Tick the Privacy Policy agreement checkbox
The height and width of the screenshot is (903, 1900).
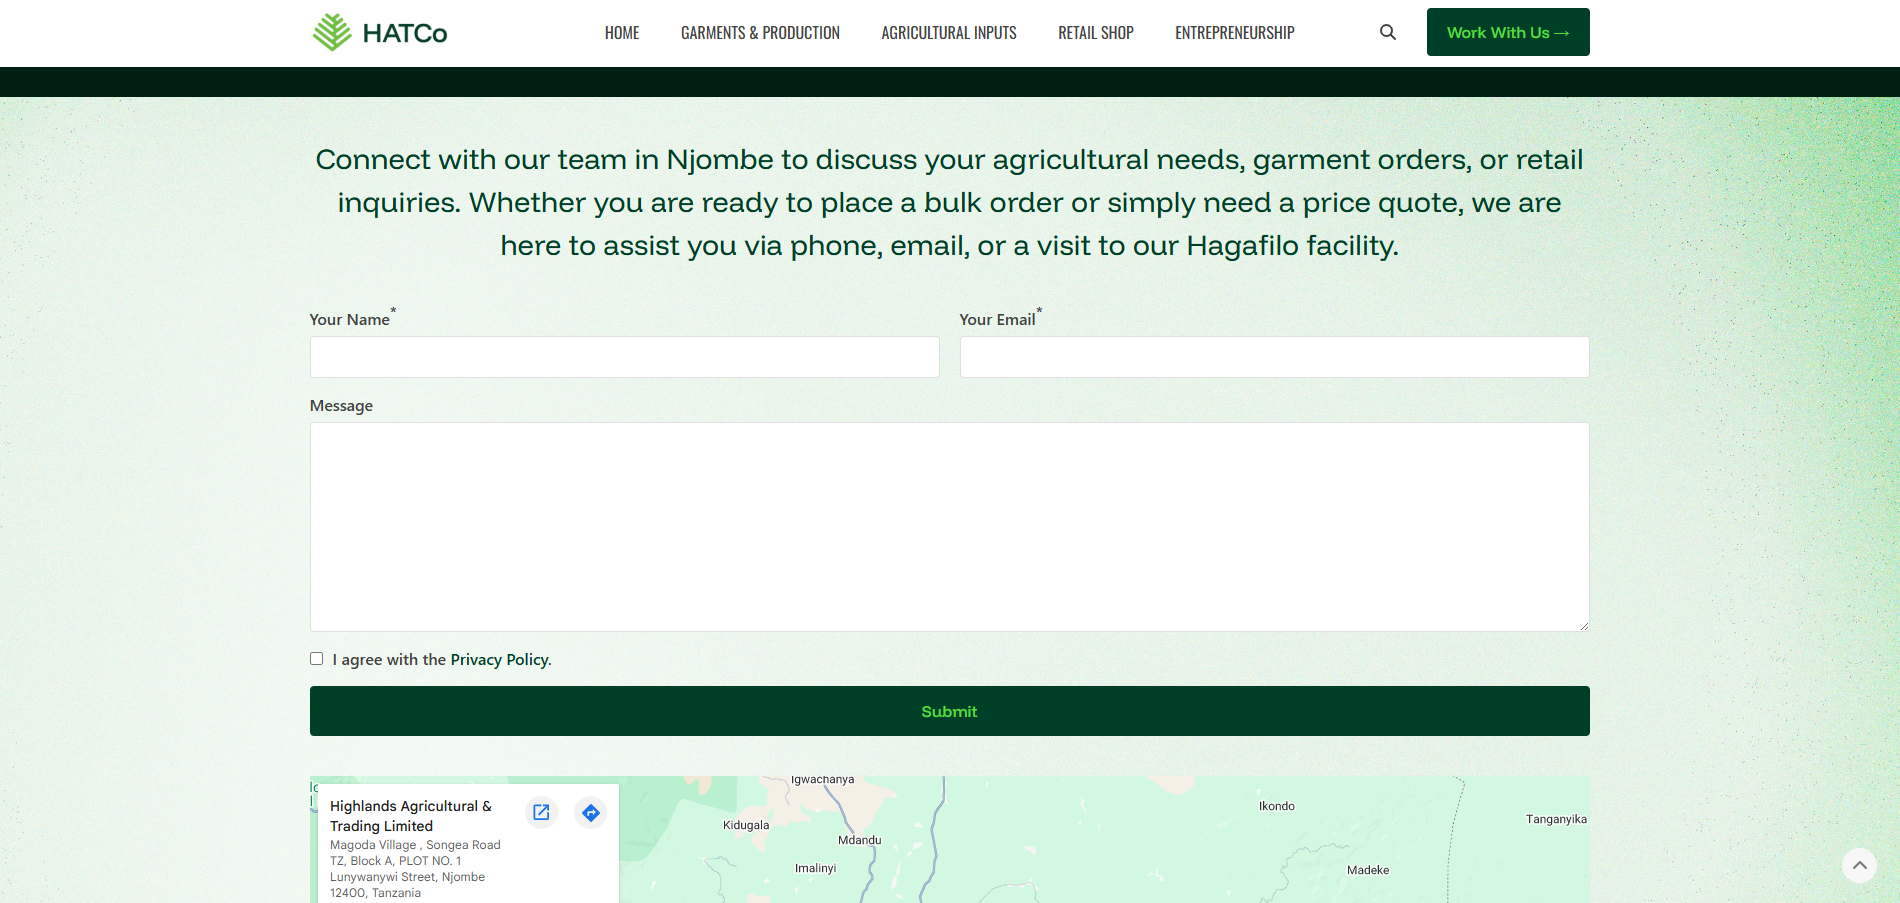click(317, 659)
